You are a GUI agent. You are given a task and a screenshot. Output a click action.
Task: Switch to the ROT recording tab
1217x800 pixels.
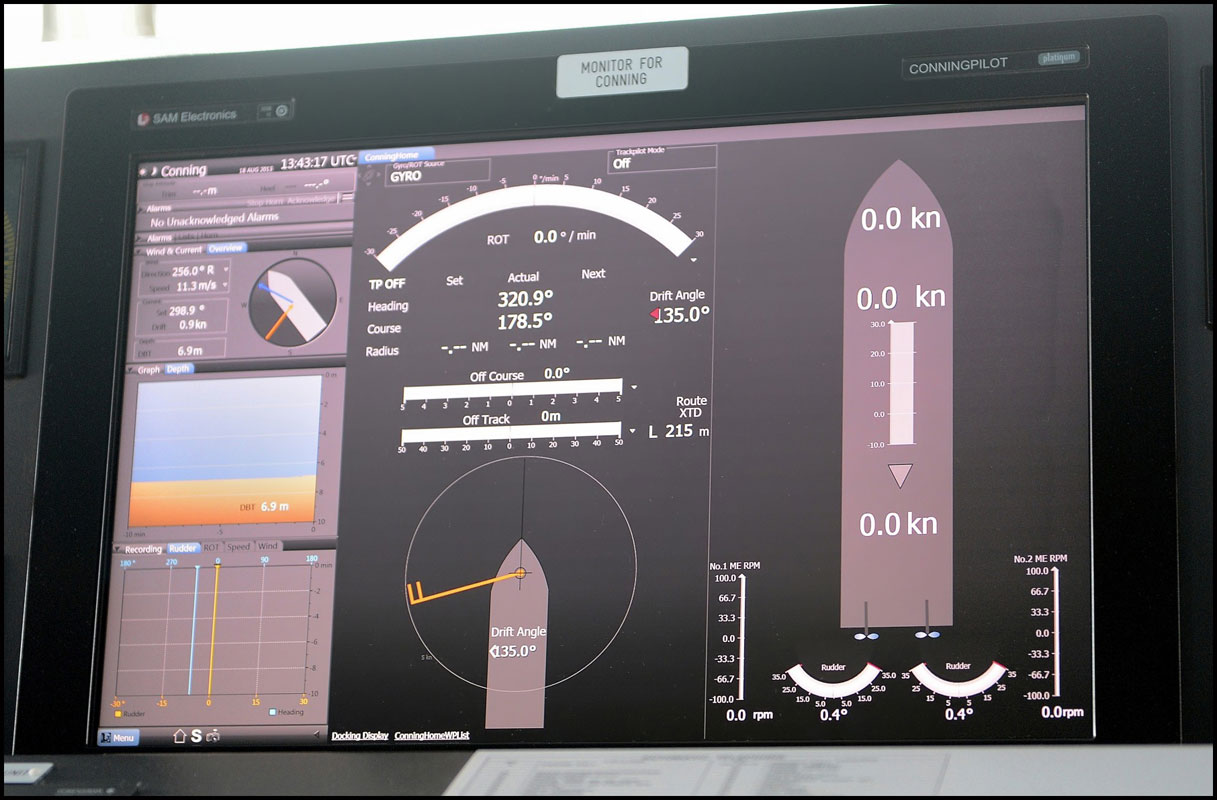pyautogui.click(x=211, y=548)
